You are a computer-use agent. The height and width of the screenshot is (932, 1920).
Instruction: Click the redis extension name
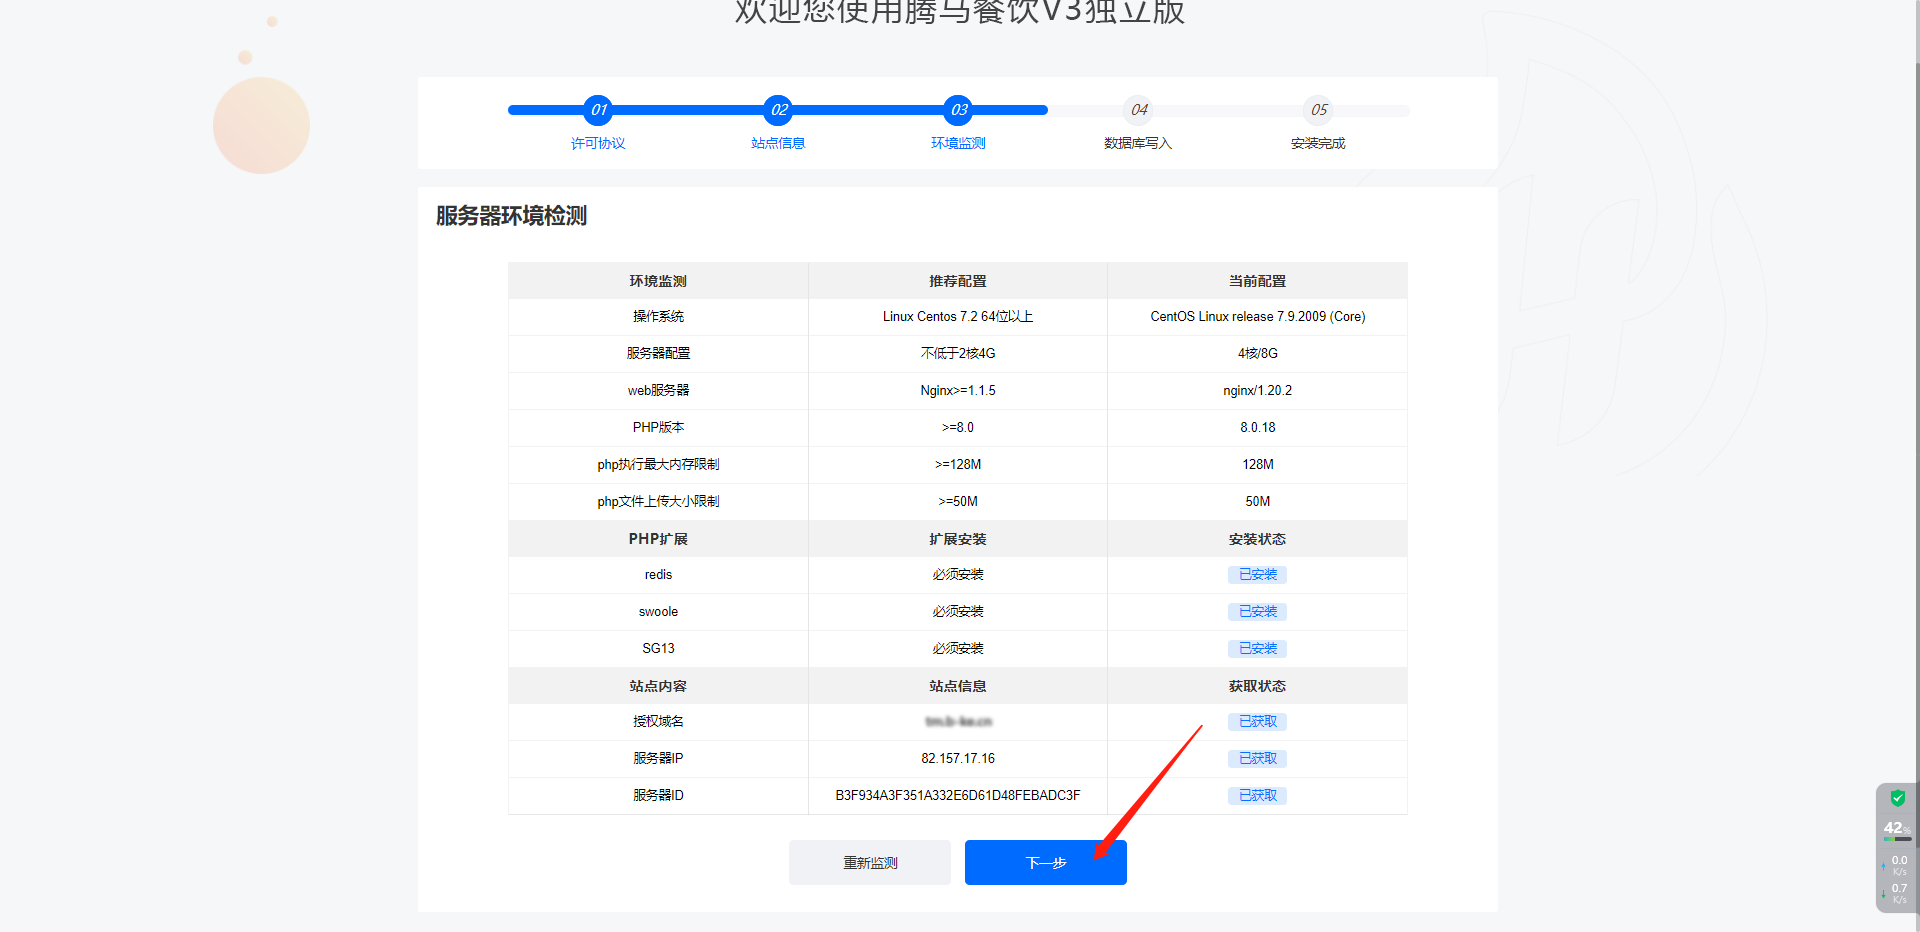click(658, 575)
